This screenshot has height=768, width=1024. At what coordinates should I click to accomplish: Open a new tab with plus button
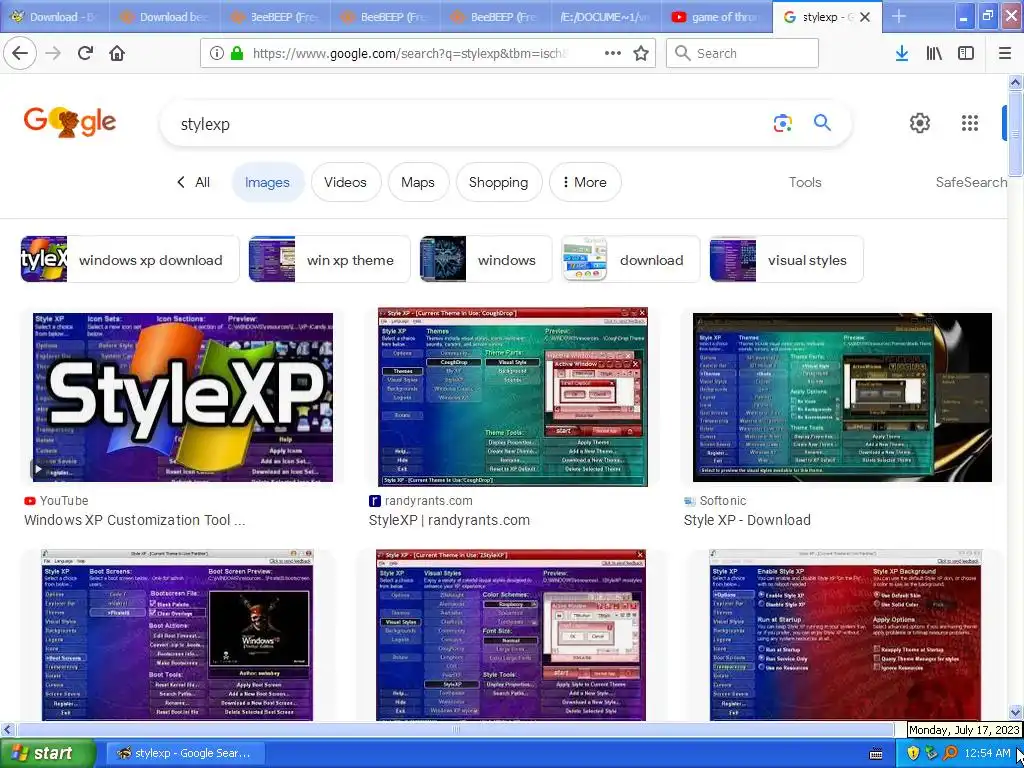[x=899, y=16]
